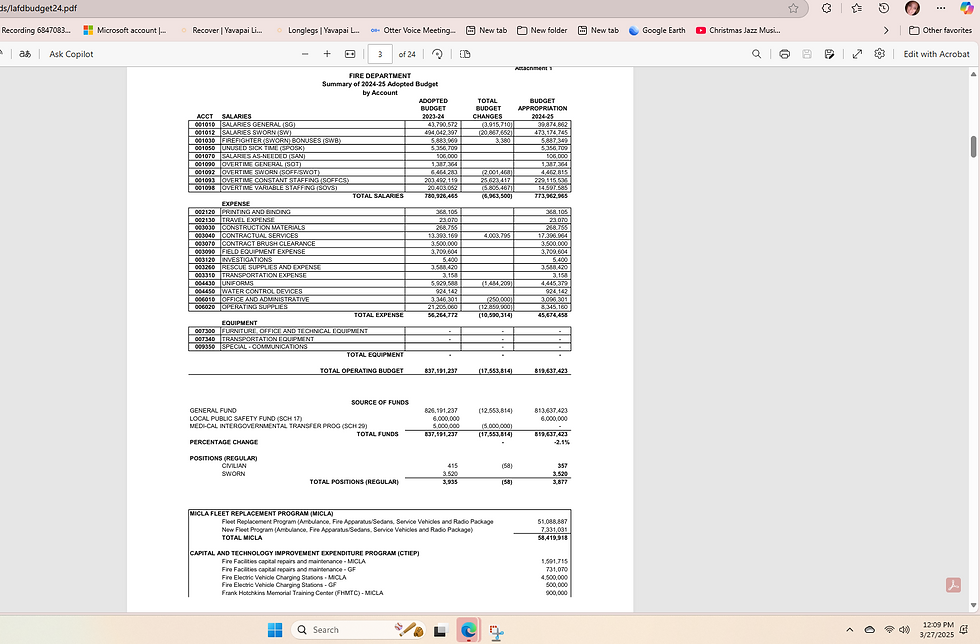Open volume control tray icon
The width and height of the screenshot is (980, 644).
coord(904,630)
